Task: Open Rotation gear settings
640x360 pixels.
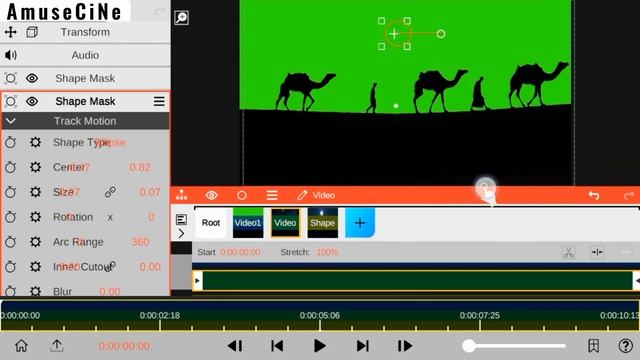Action: (36, 217)
